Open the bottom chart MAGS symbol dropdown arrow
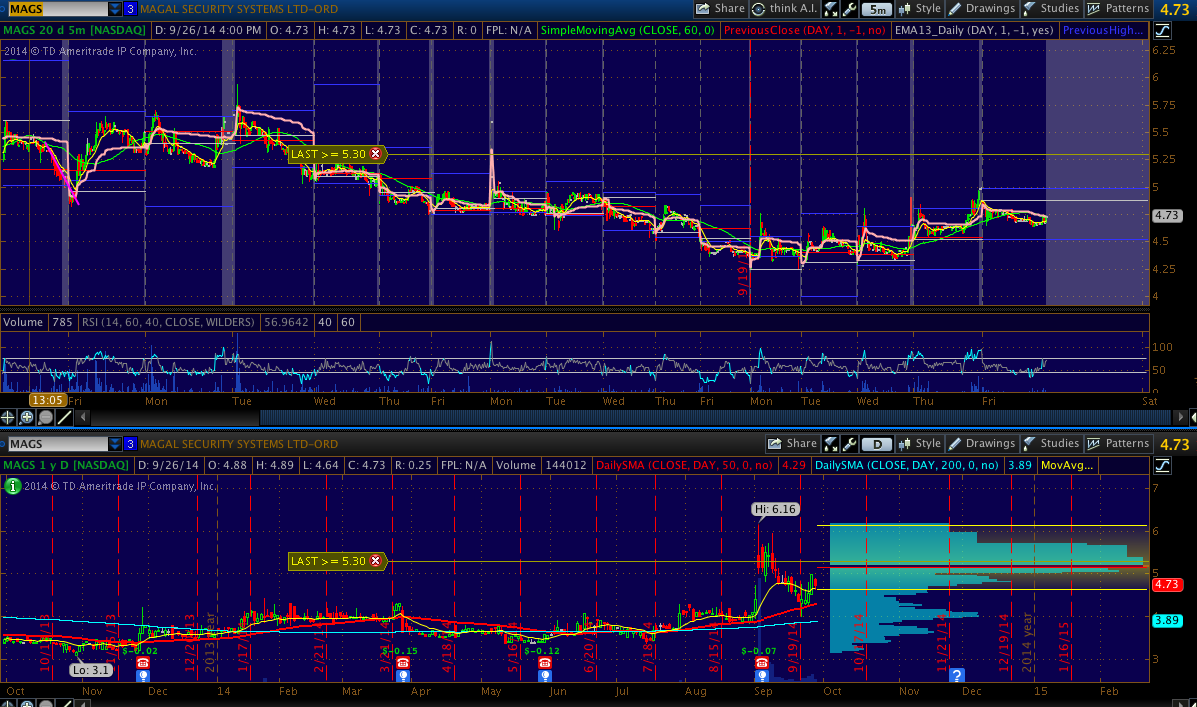Image resolution: width=1197 pixels, height=707 pixels. pos(115,444)
